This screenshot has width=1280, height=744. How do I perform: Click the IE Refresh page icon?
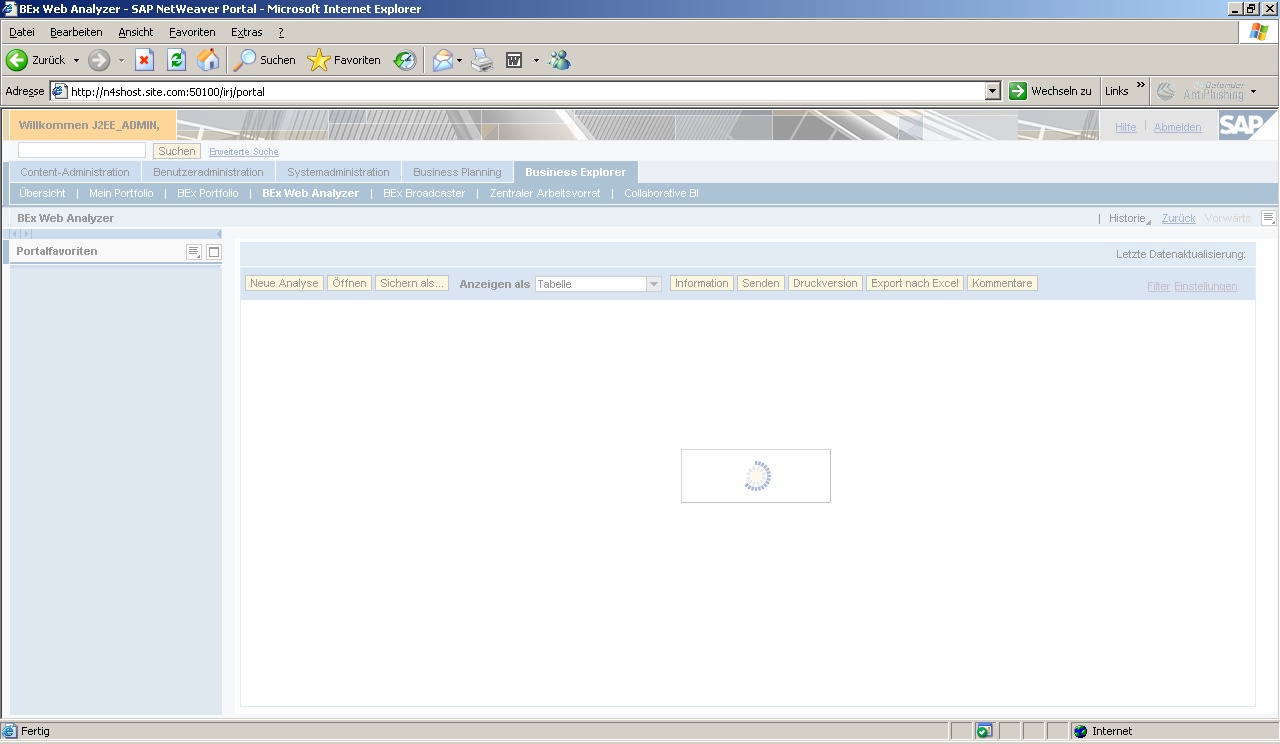coord(176,60)
